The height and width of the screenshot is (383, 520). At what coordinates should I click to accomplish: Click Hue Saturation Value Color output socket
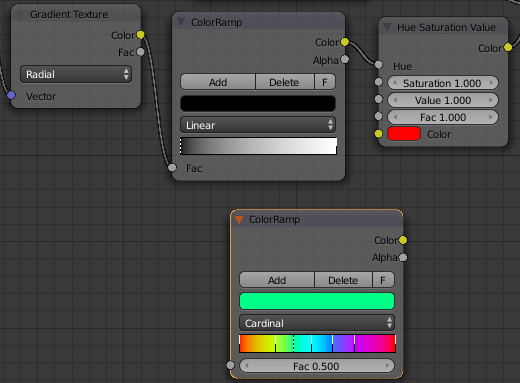pos(508,47)
